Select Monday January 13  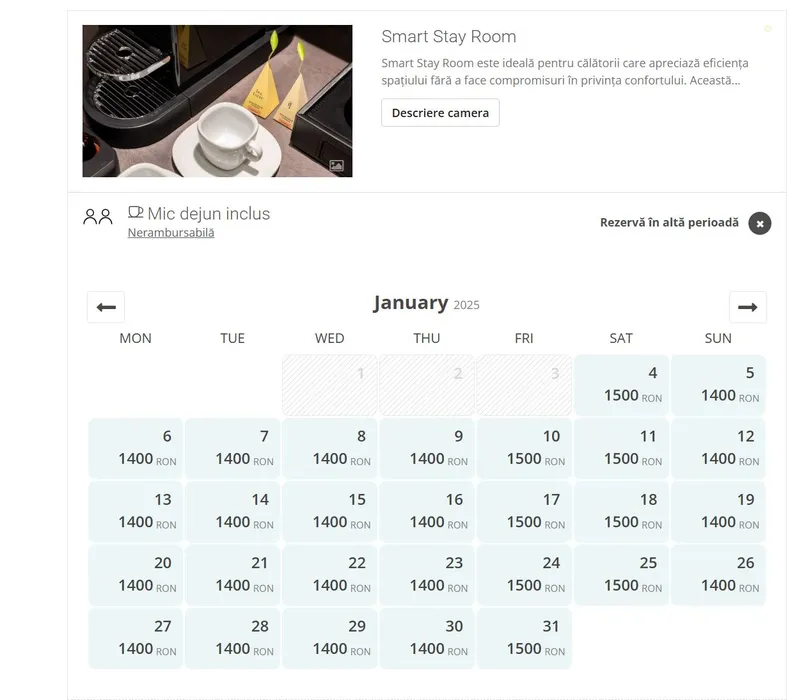pos(136,511)
